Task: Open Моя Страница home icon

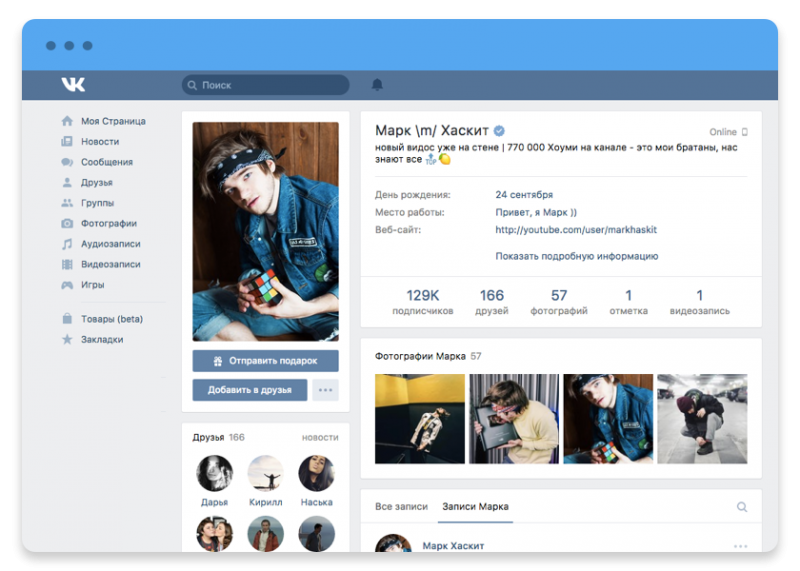Action: pos(67,121)
